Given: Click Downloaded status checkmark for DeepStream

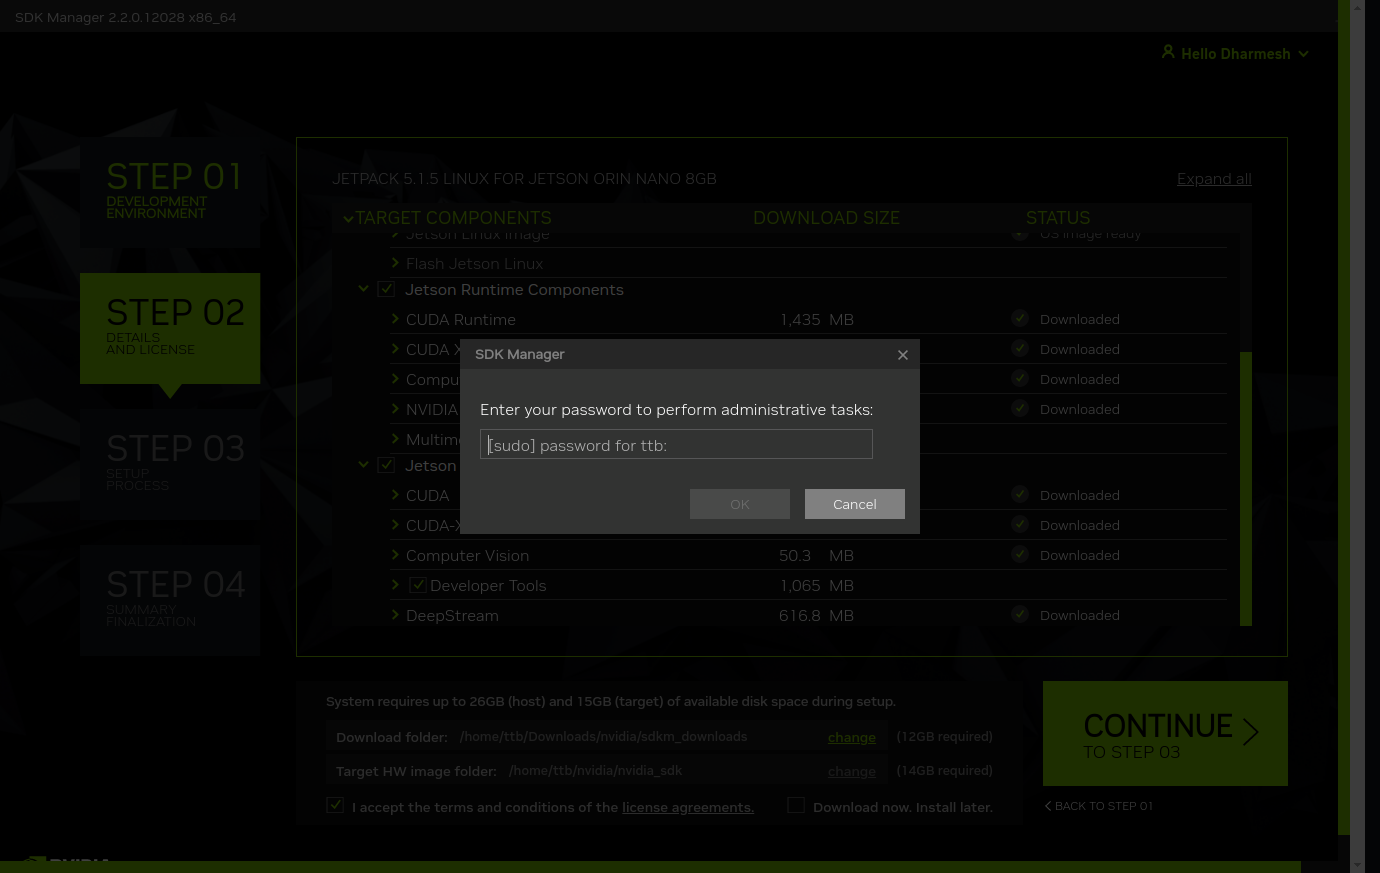Looking at the screenshot, I should point(1019,615).
